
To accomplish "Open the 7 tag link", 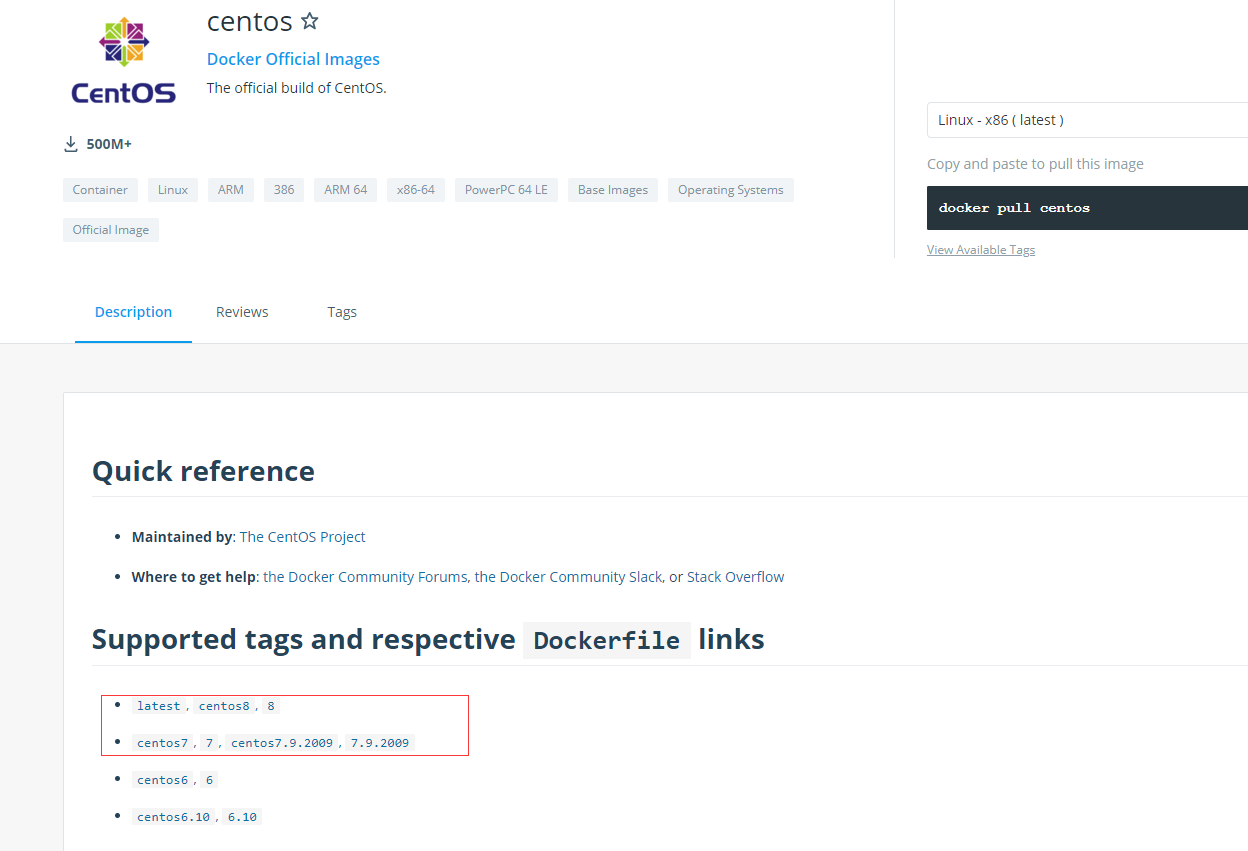I will click(x=209, y=743).
